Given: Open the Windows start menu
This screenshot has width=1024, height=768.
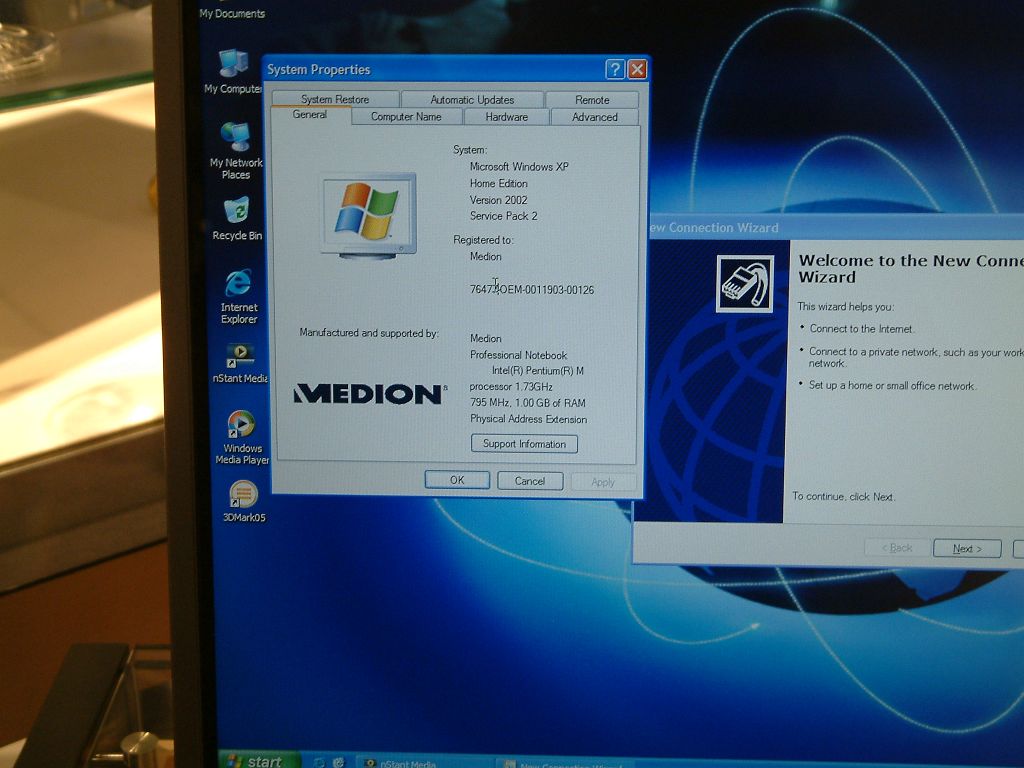Looking at the screenshot, I should coord(258,760).
